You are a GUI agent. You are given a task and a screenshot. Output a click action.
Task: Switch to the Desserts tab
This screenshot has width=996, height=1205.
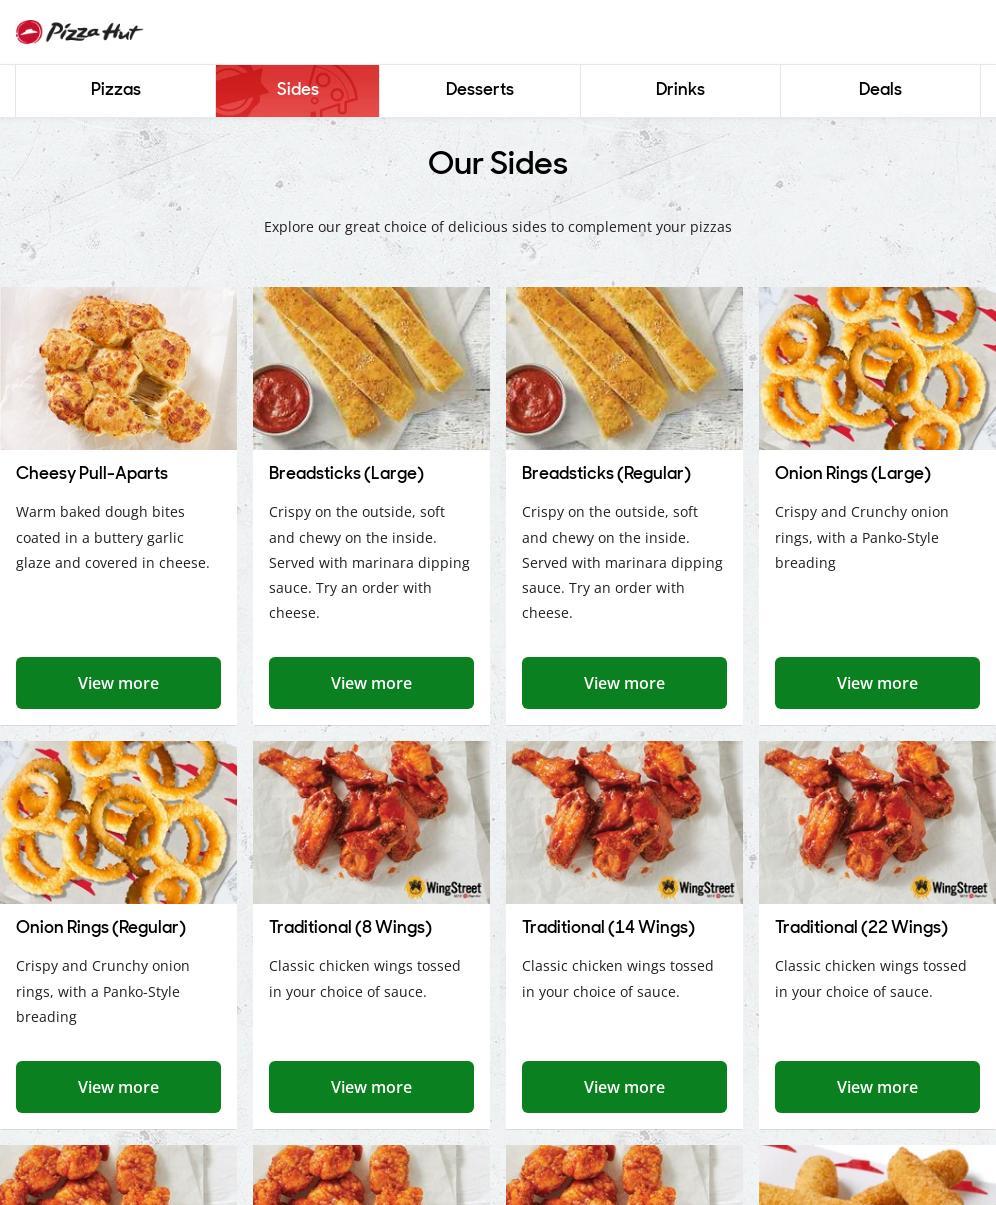point(480,90)
